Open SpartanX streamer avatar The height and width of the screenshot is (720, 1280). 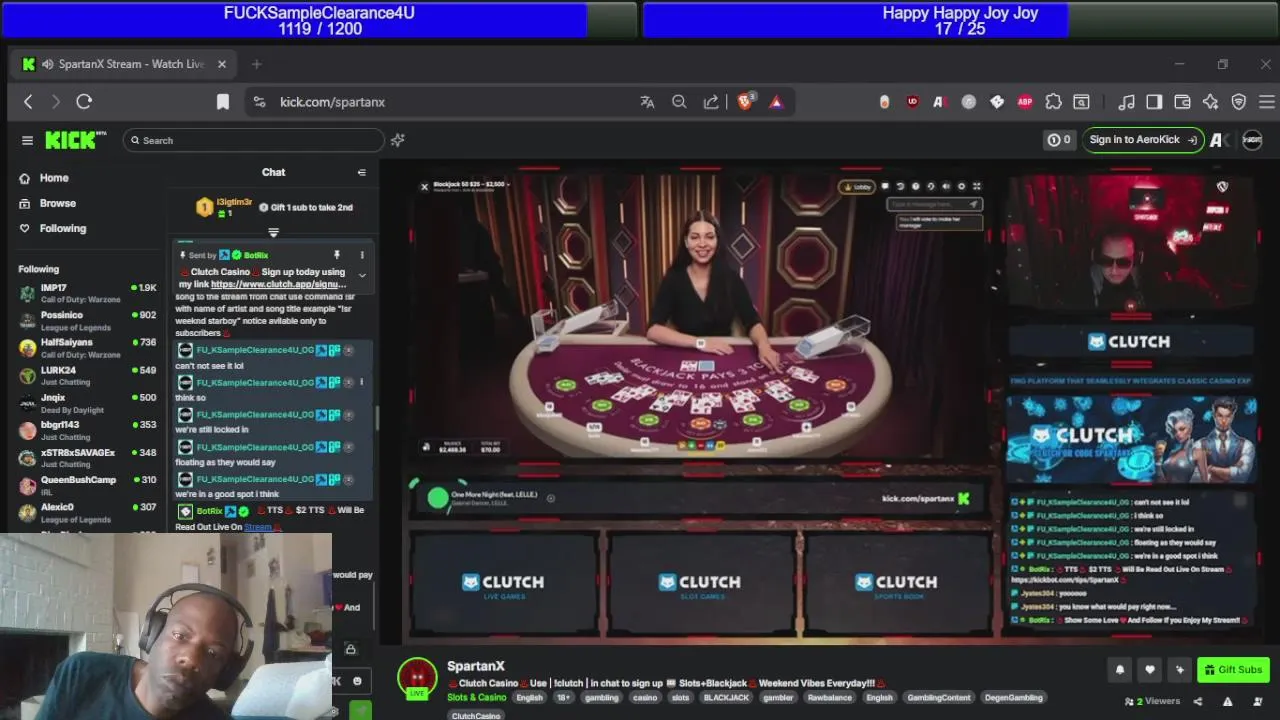pyautogui.click(x=417, y=677)
